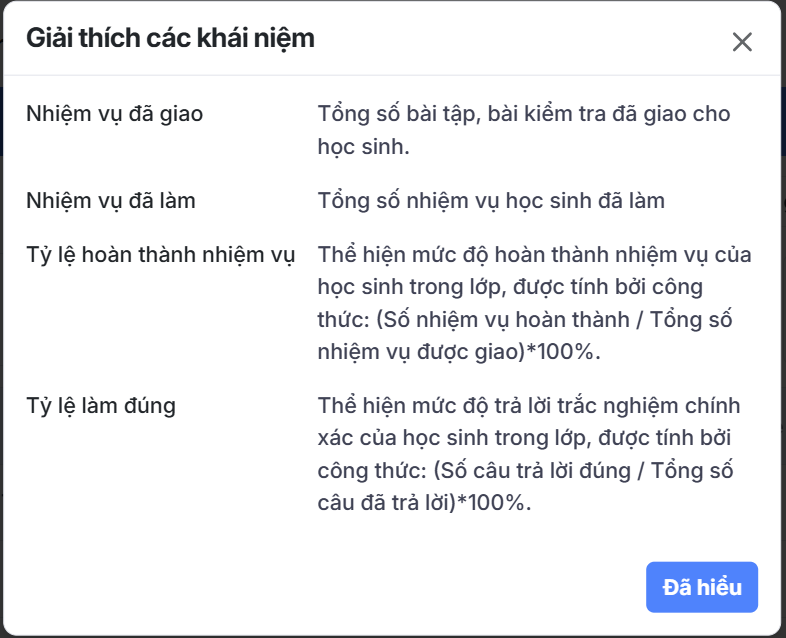Viewport: 786px width, 638px height.
Task: Click line Thể hiện mức độ trả lời trắc nghiệm
Action: pyautogui.click(x=529, y=406)
